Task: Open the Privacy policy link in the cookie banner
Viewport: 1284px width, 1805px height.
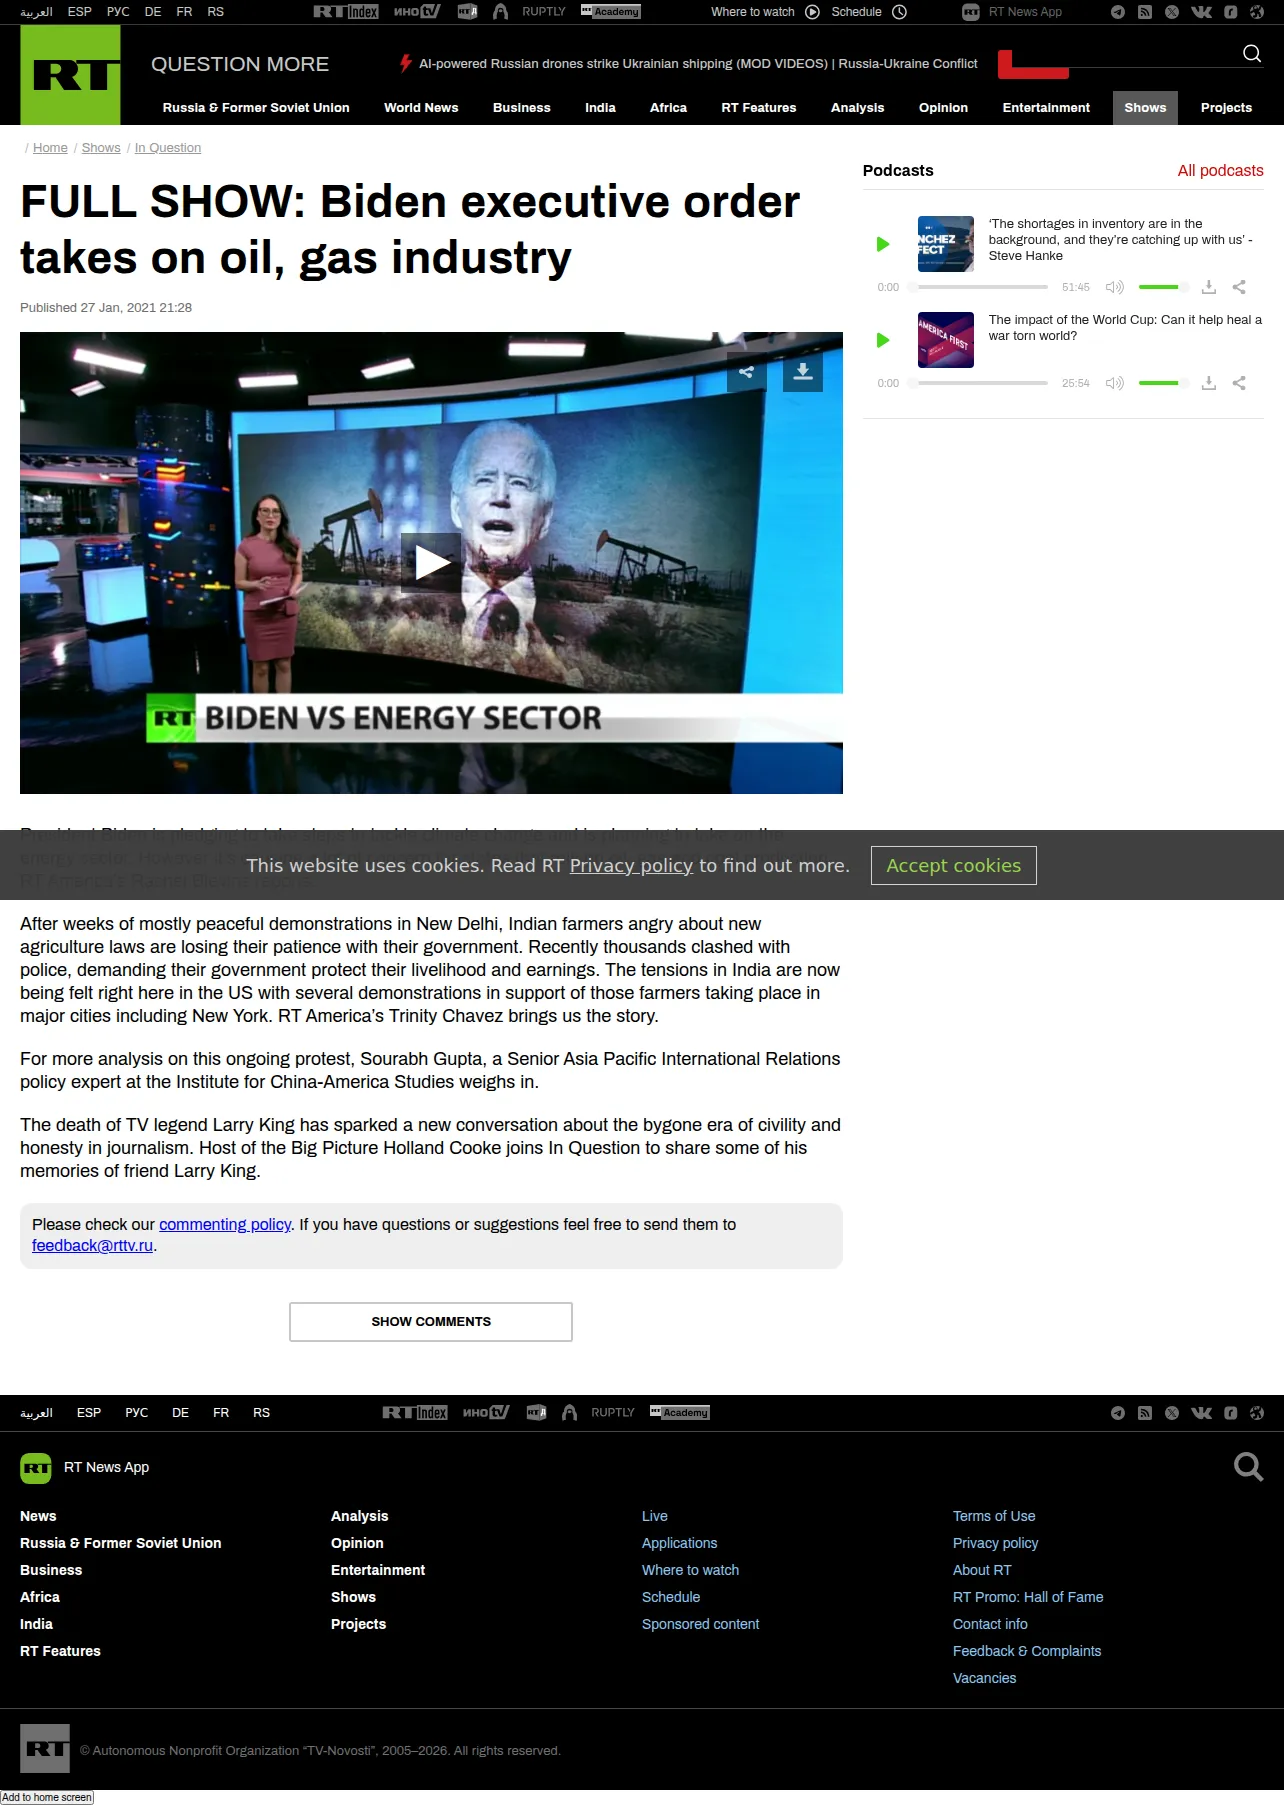Action: pyautogui.click(x=631, y=866)
